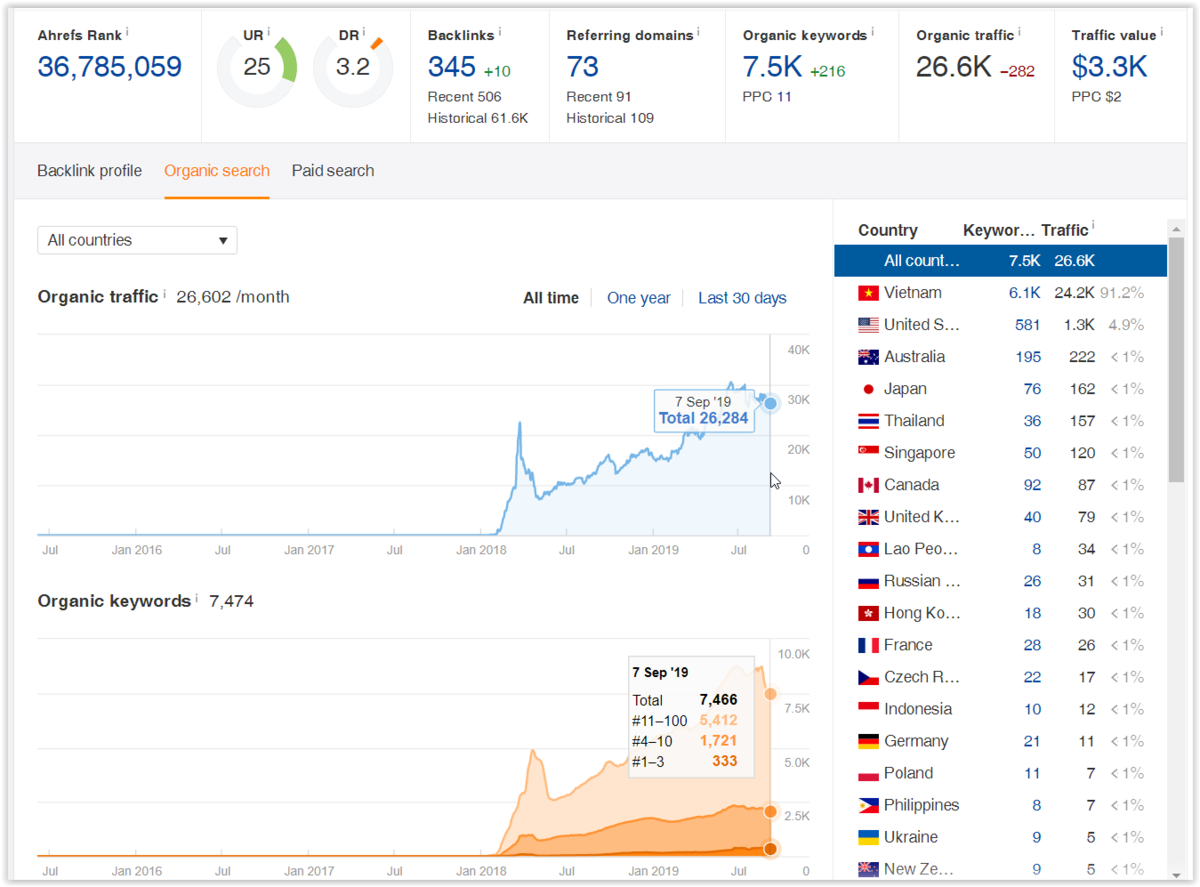Screen dimensions: 1200x887
Task: Select the highlighted All countries table row
Action: (1001, 261)
